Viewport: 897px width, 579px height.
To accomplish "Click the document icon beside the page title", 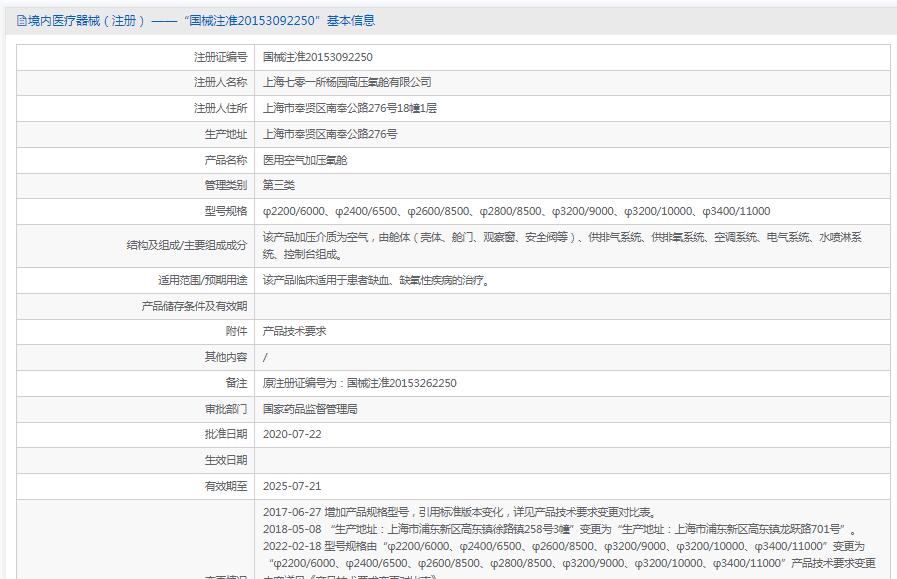I will (x=21, y=20).
